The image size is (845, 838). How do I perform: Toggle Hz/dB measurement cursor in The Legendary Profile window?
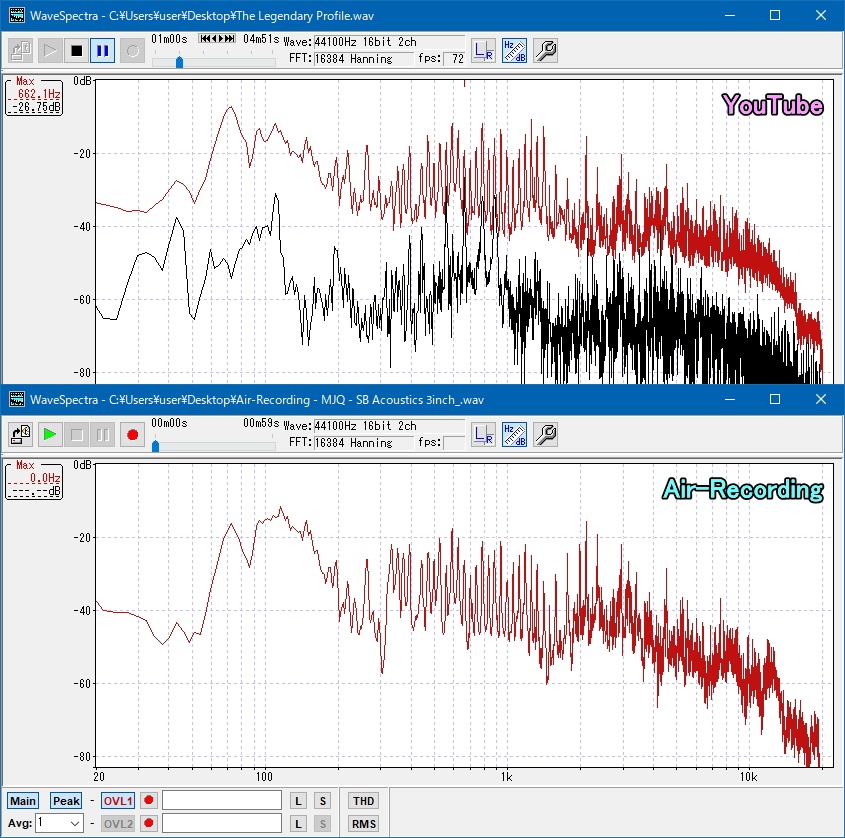pyautogui.click(x=514, y=51)
